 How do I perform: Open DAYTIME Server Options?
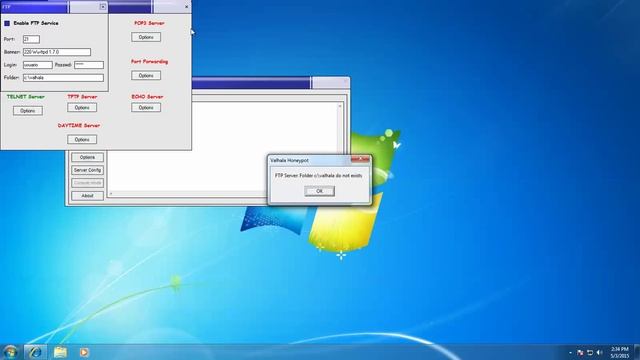pyautogui.click(x=82, y=140)
